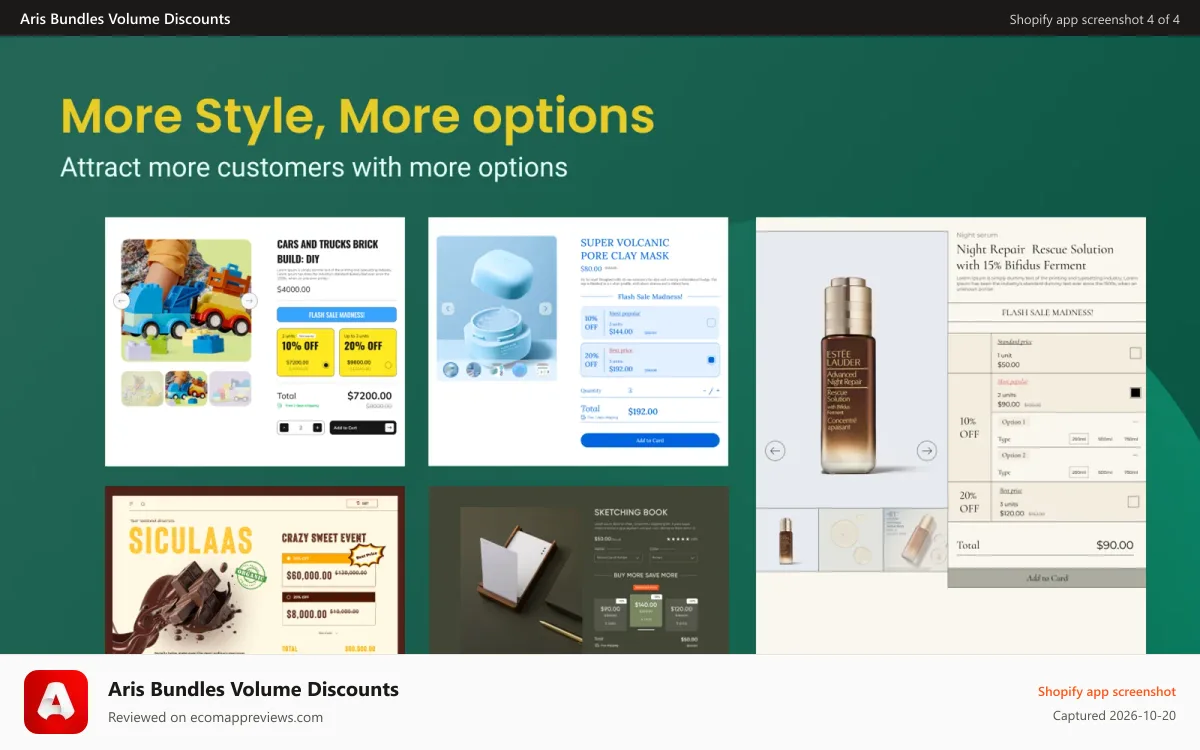The image size is (1200, 750).
Task: Click 'Captured 2026-10-20' text
Action: coord(1114,716)
